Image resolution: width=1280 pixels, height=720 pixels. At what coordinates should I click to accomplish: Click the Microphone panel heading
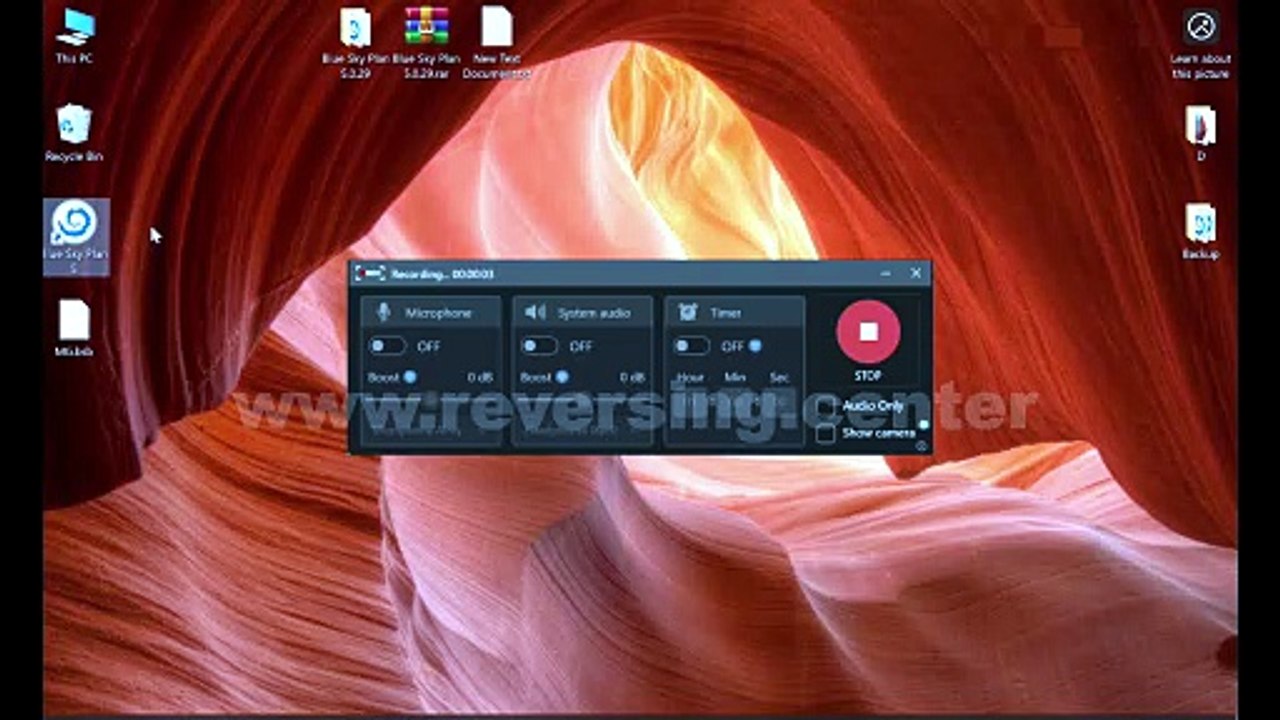coord(438,313)
